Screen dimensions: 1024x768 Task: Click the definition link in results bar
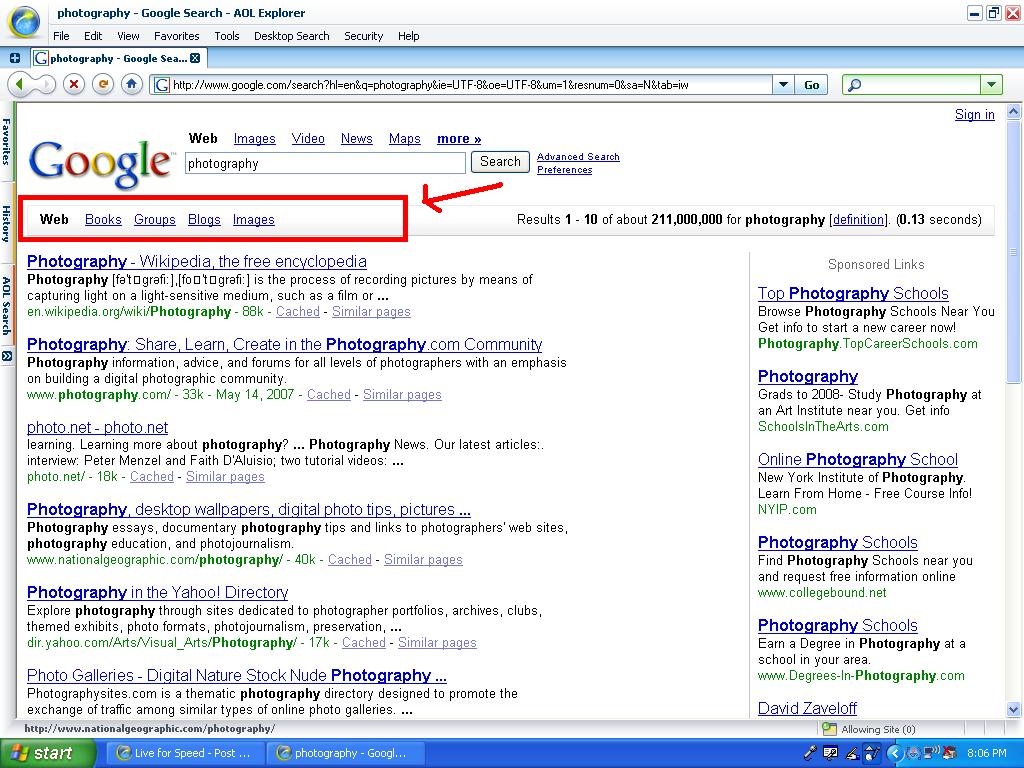click(x=858, y=219)
